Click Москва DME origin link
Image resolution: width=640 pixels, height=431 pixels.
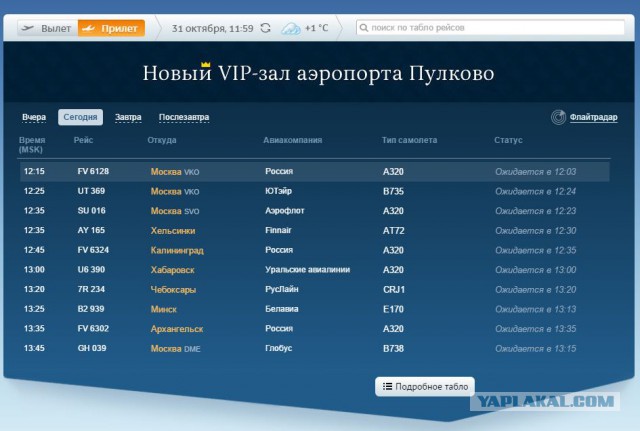[x=176, y=349]
